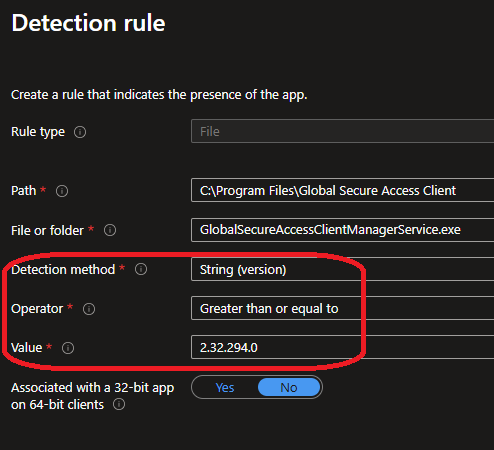This screenshot has width=494, height=450.
Task: Click the info icon beside Value
Action: (x=68, y=348)
